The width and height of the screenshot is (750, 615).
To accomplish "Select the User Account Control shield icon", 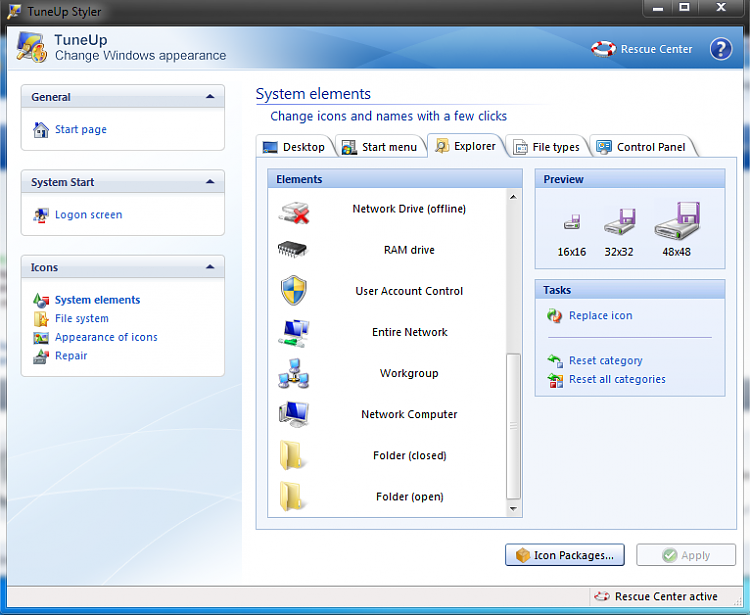I will tap(293, 291).
